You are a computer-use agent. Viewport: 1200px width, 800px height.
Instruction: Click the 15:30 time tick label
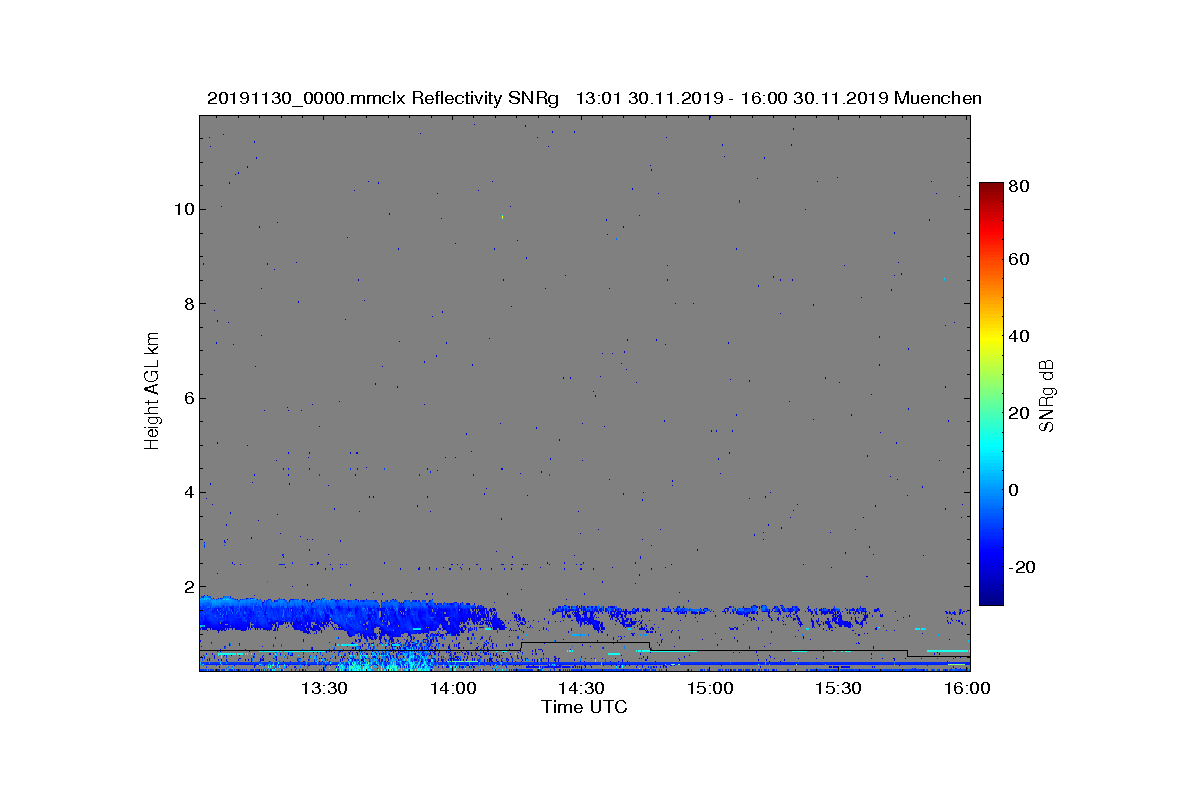coord(838,688)
